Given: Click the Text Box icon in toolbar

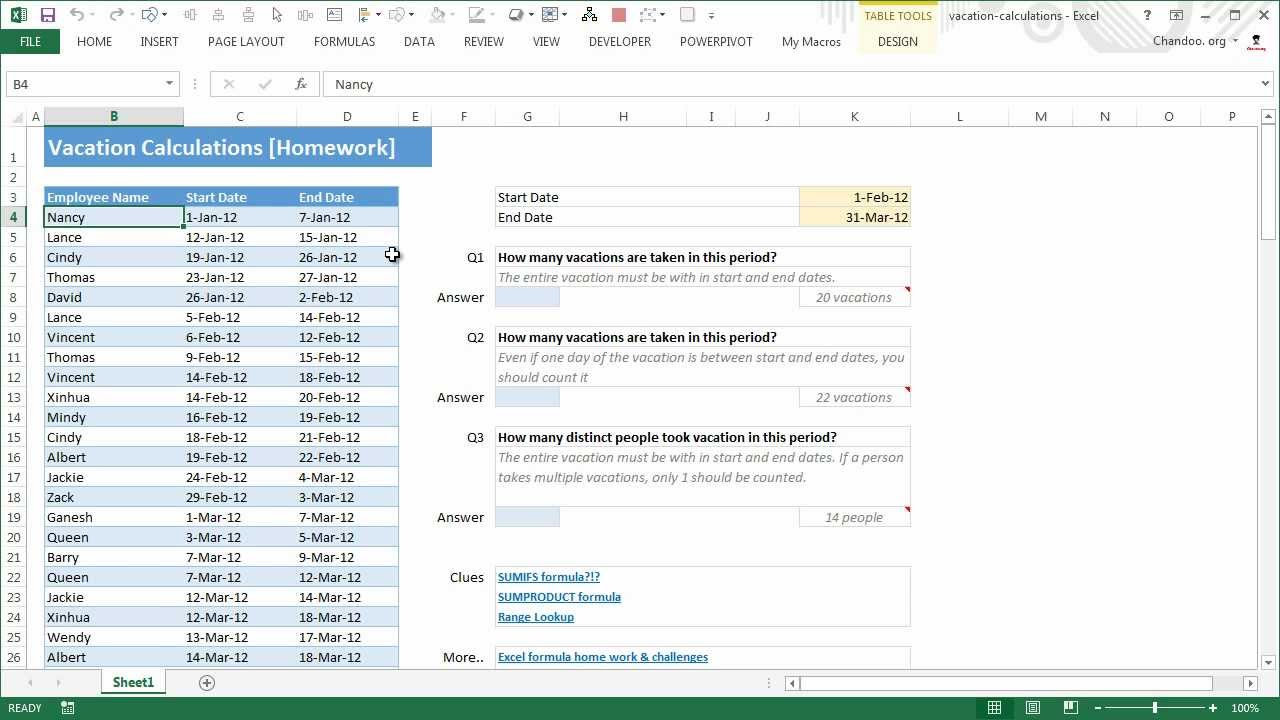Looking at the screenshot, I should (x=335, y=15).
